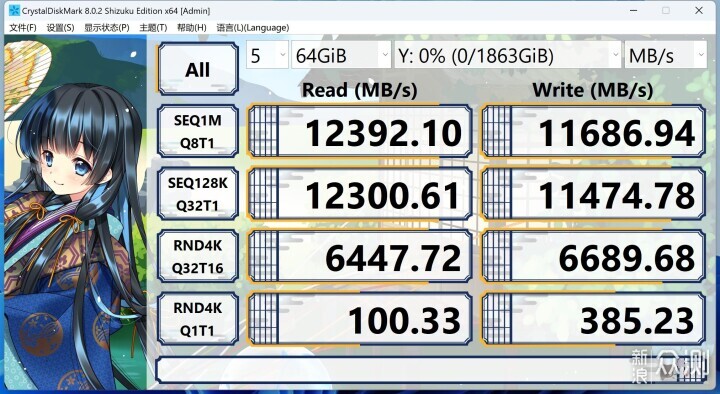Run the RND4K Q32T16 test
Screen dimensions: 720x394
point(198,256)
